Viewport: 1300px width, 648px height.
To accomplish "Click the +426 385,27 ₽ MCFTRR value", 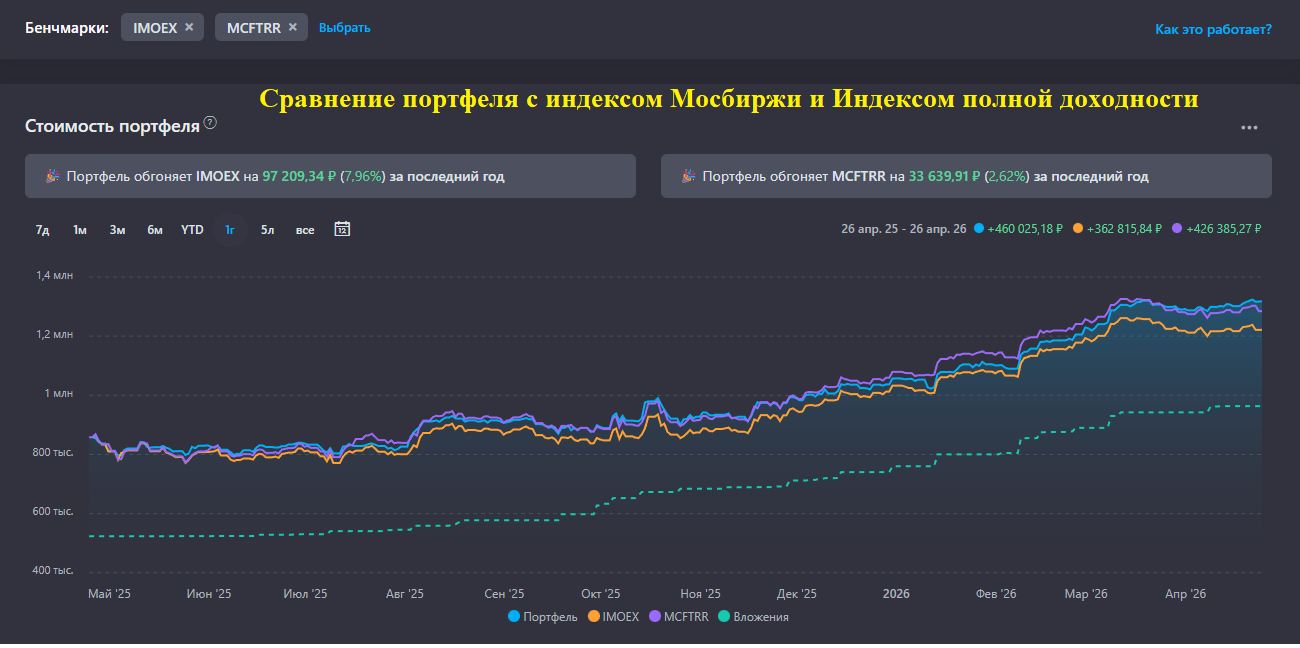I will point(1224,229).
